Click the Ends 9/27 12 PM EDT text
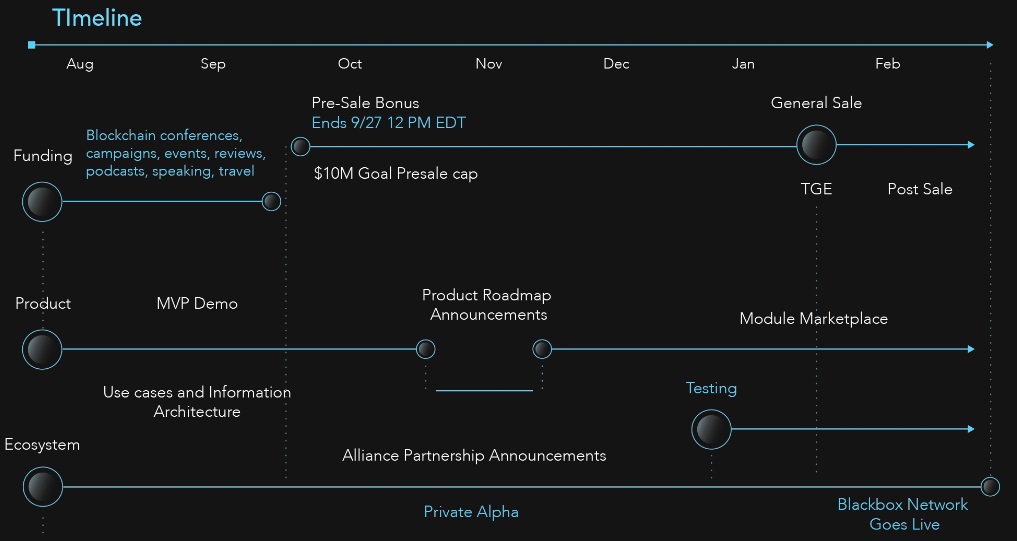The height and width of the screenshot is (541, 1017). tap(389, 123)
